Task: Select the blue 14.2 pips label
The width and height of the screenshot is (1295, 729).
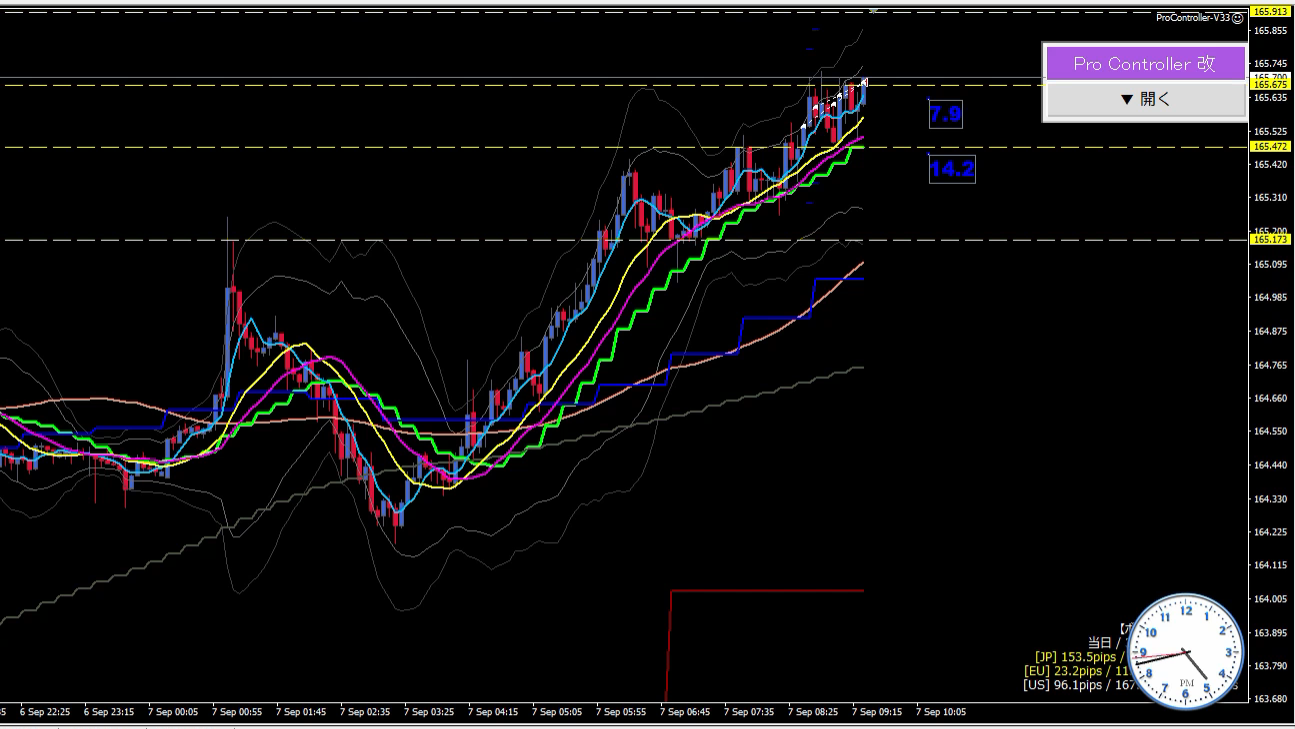Action: click(x=952, y=169)
